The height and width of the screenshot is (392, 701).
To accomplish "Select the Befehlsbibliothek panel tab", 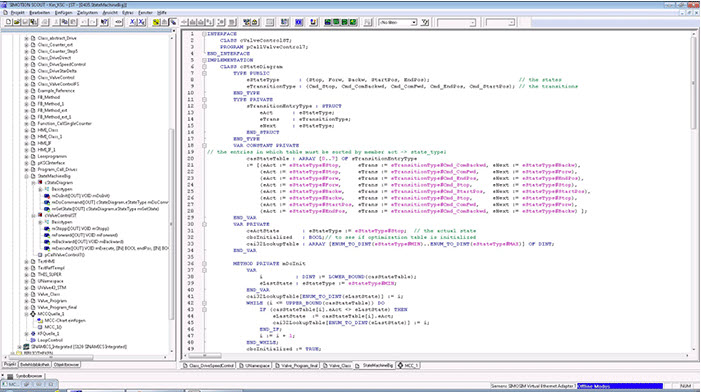I will click(x=35, y=365).
